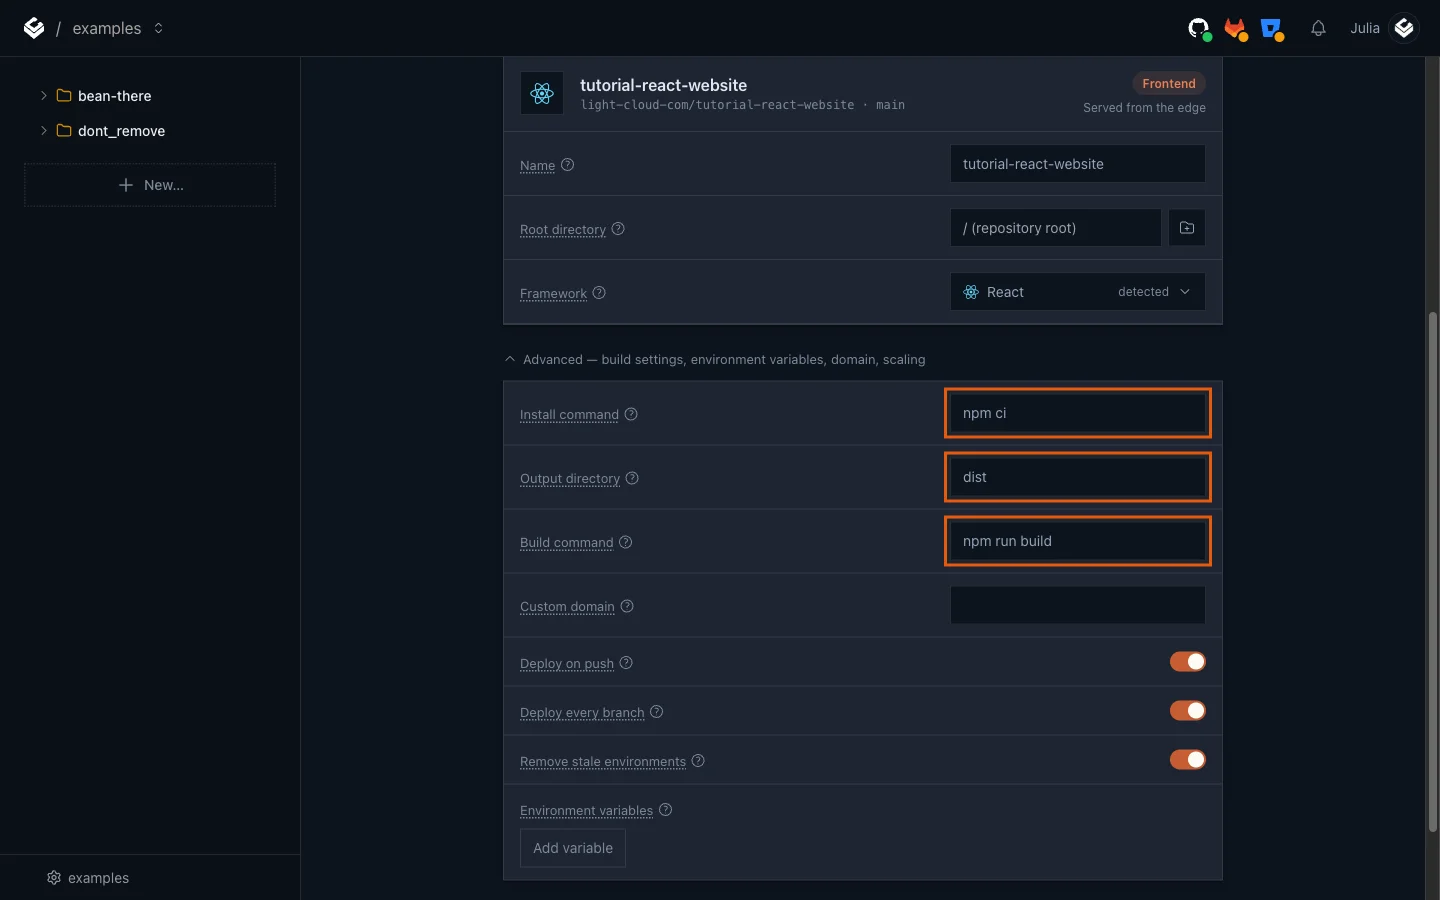Open the Bitbucket integration icon
The height and width of the screenshot is (900, 1440).
click(x=1272, y=29)
